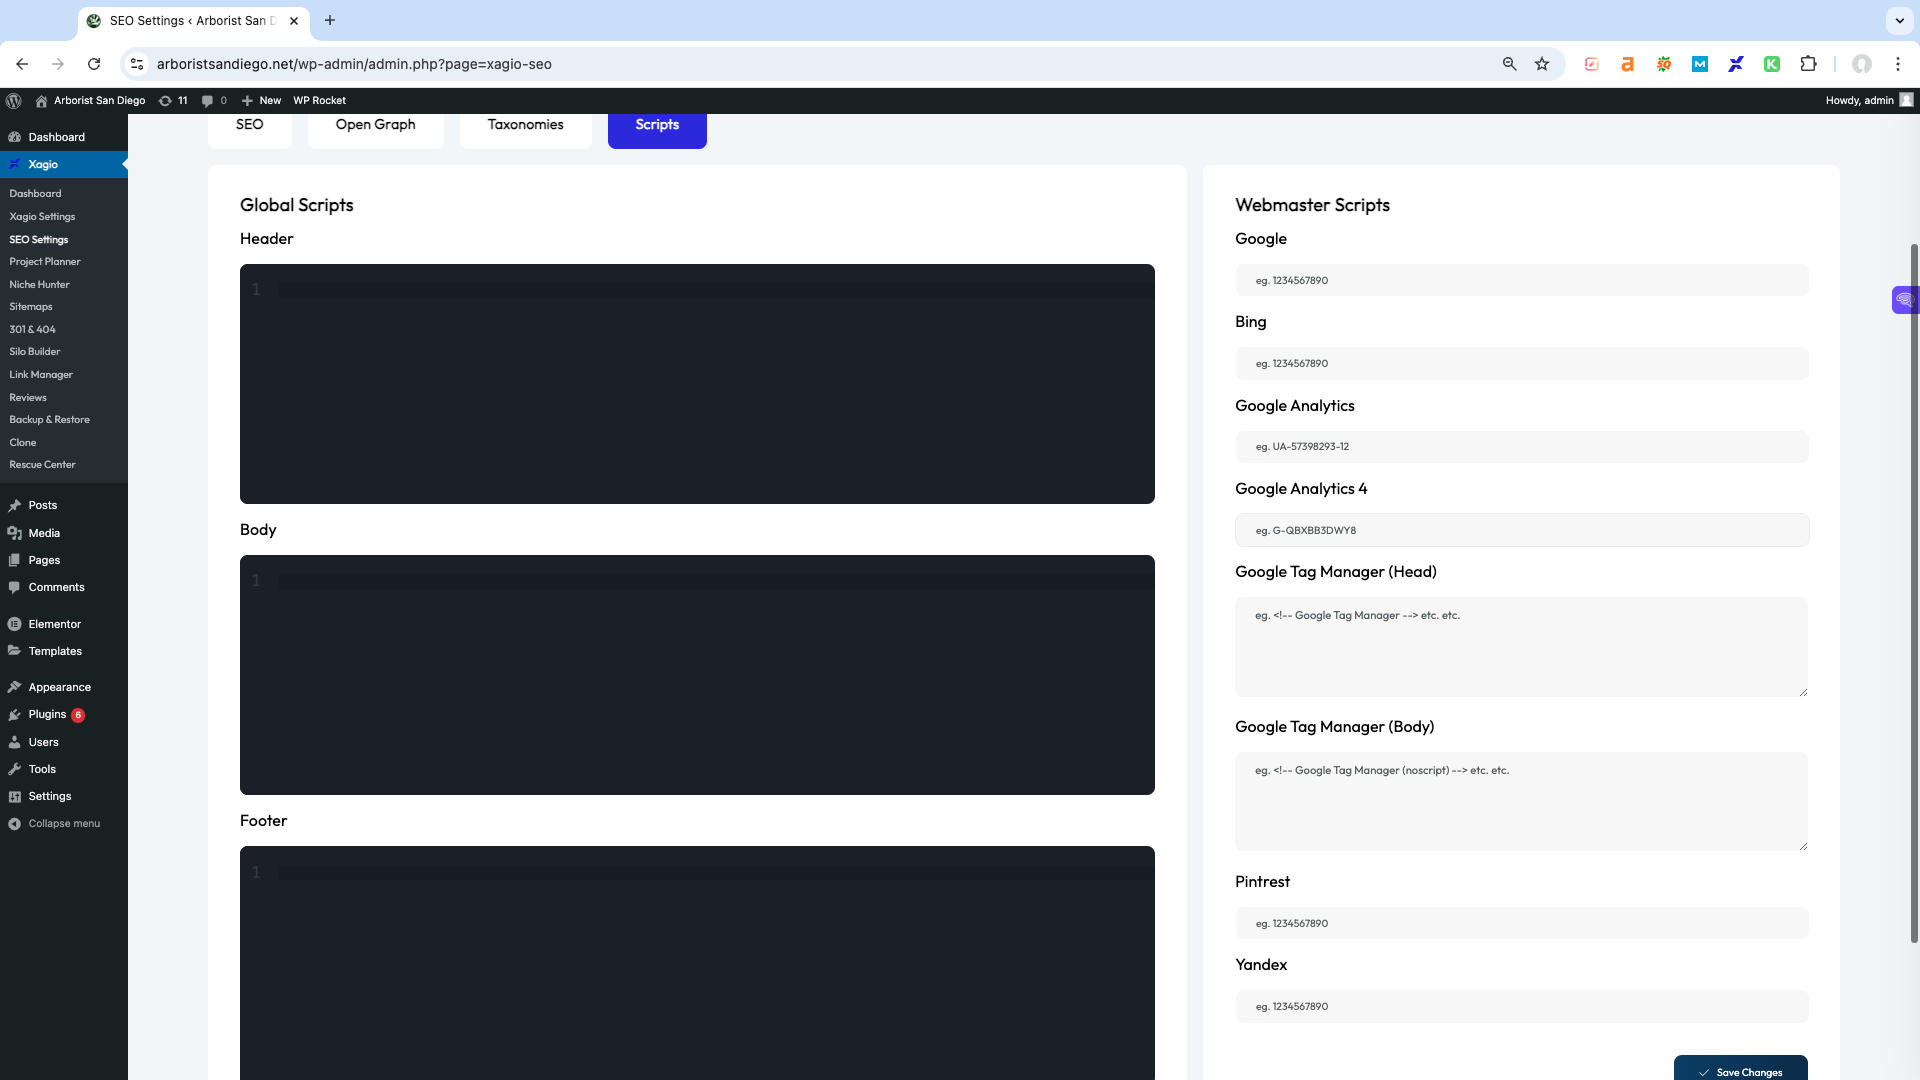Open Xagio main menu item
Screen dimensions: 1920x1080
pyautogui.click(x=64, y=164)
